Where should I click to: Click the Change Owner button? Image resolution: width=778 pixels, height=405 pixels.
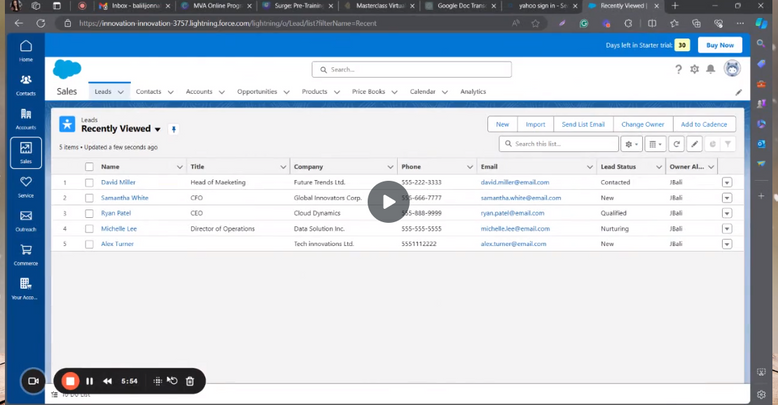pyautogui.click(x=643, y=125)
